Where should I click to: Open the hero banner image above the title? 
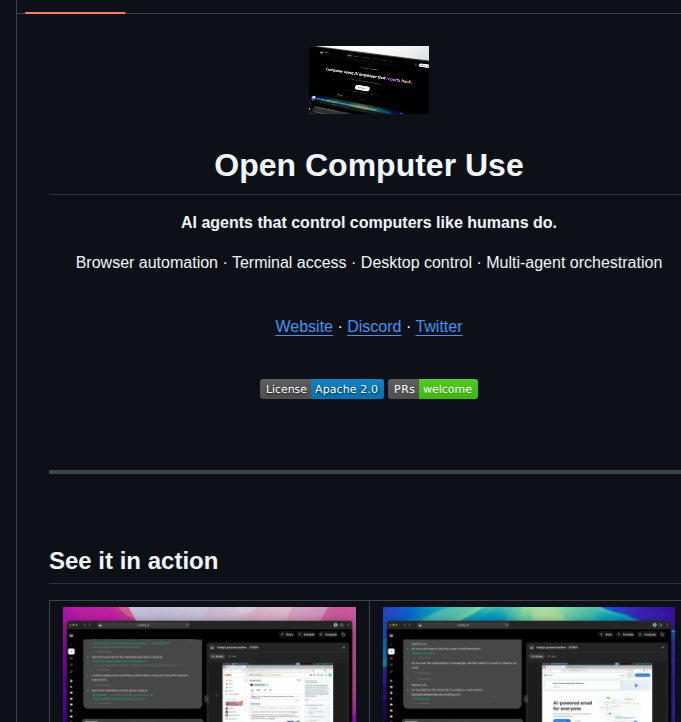tap(369, 80)
